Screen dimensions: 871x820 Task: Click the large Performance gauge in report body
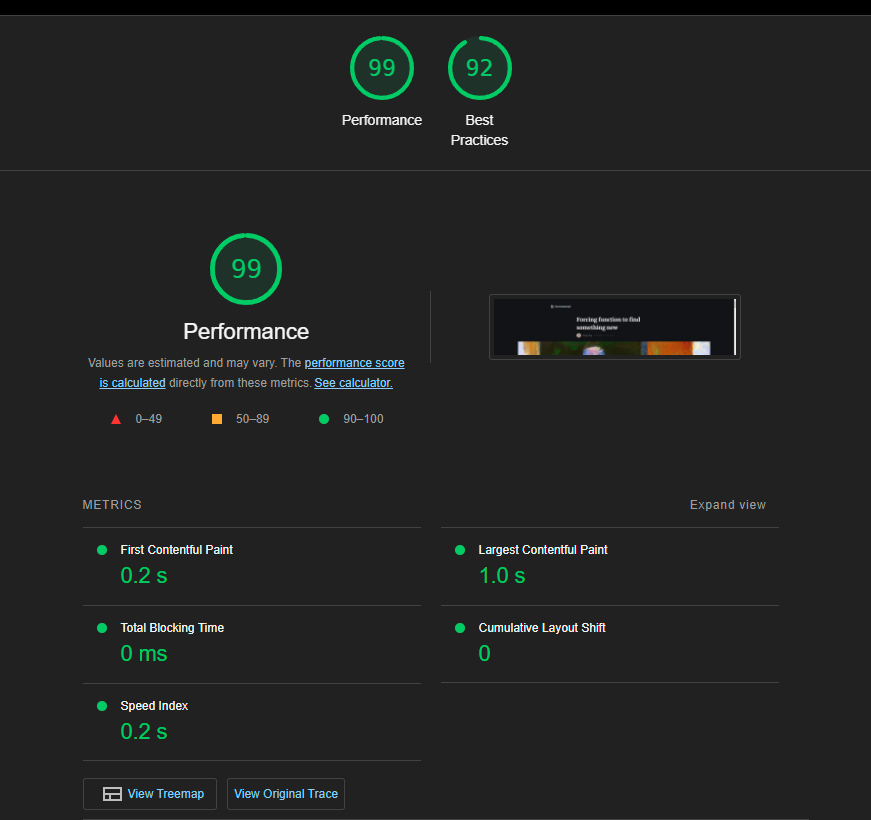pos(246,269)
